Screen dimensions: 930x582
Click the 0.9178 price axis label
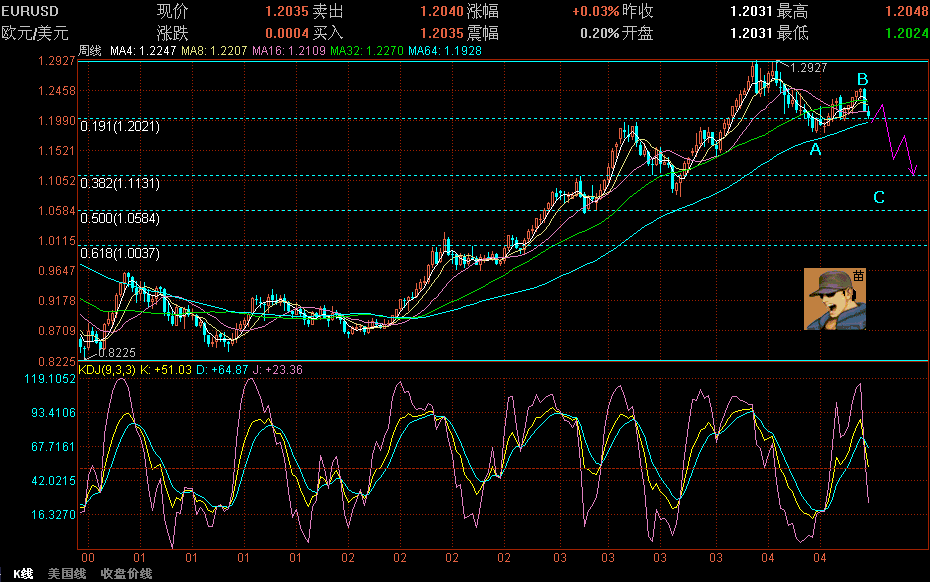click(x=57, y=301)
